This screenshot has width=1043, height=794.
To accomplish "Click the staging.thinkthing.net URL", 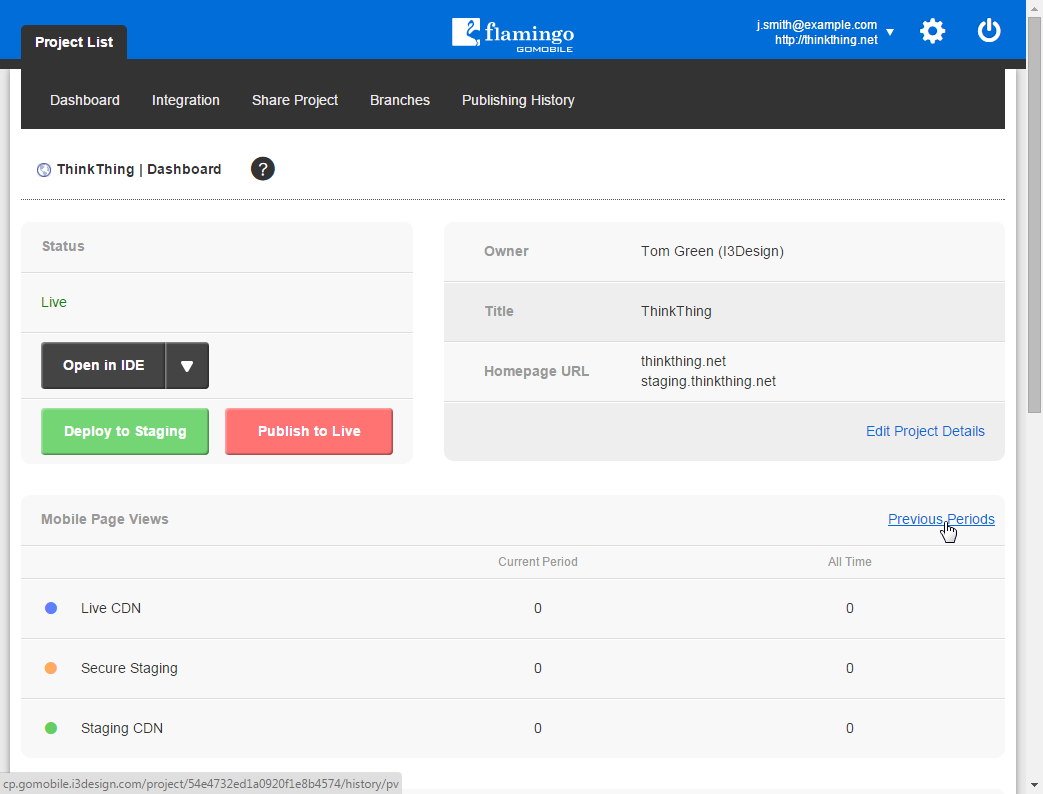I will (708, 381).
